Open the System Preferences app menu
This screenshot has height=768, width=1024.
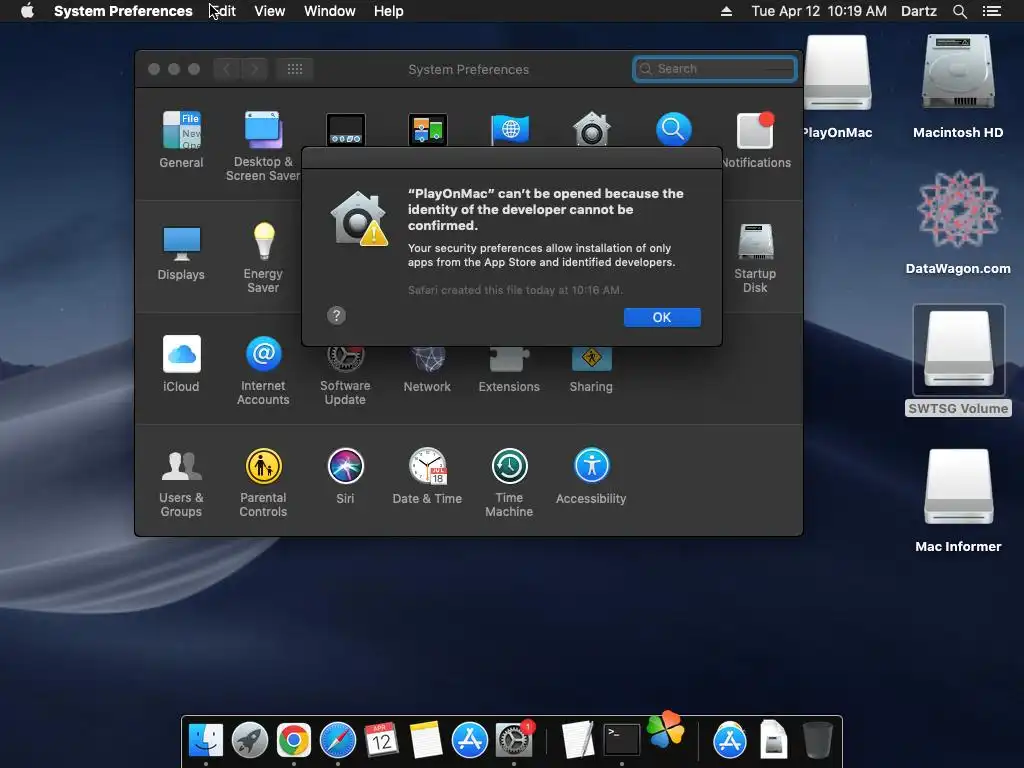coord(123,11)
